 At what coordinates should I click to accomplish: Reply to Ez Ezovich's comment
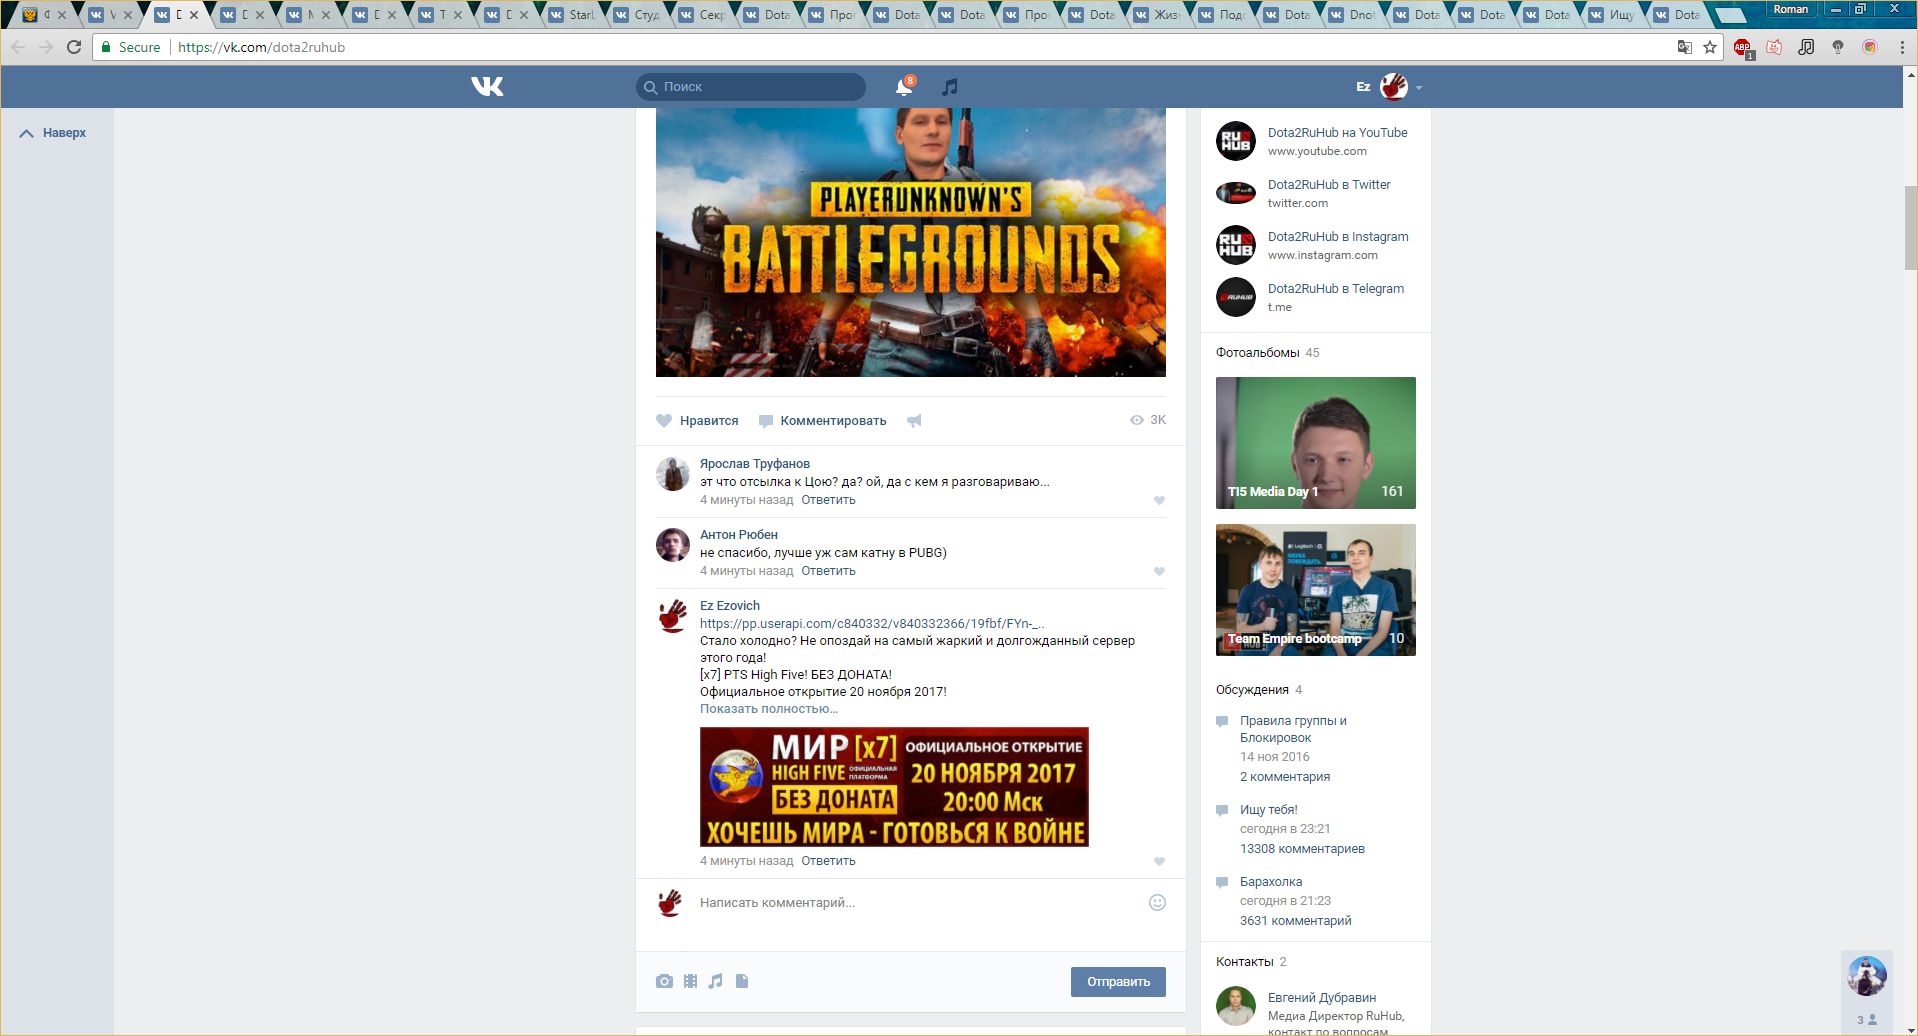(x=828, y=861)
